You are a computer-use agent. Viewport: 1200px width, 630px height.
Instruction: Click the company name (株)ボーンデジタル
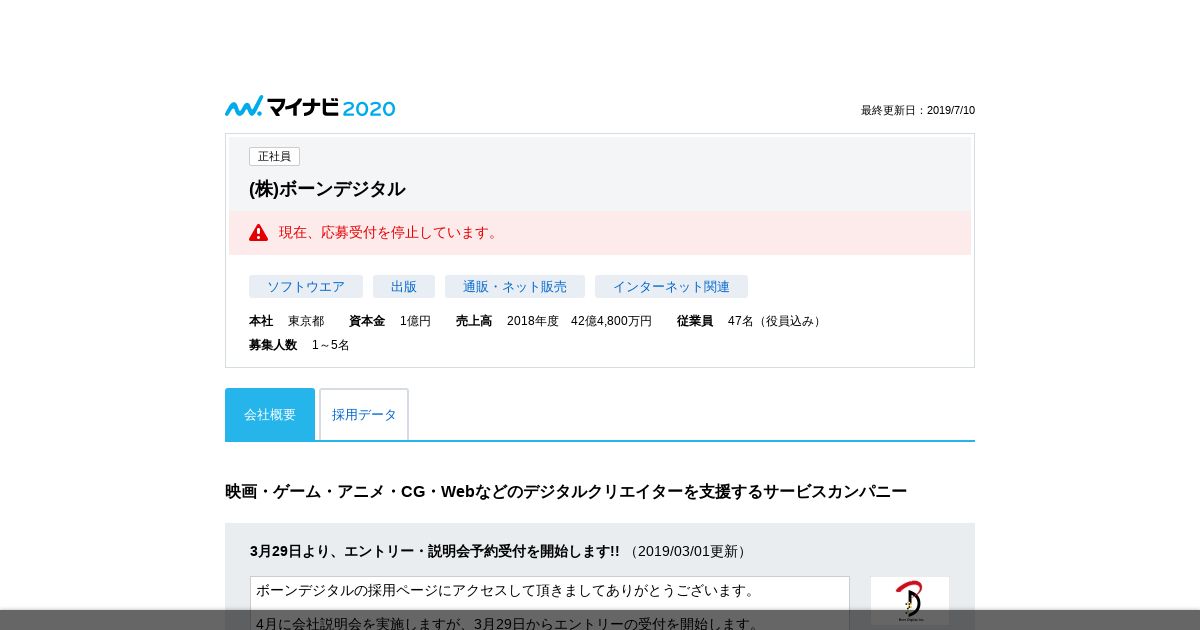click(x=327, y=189)
